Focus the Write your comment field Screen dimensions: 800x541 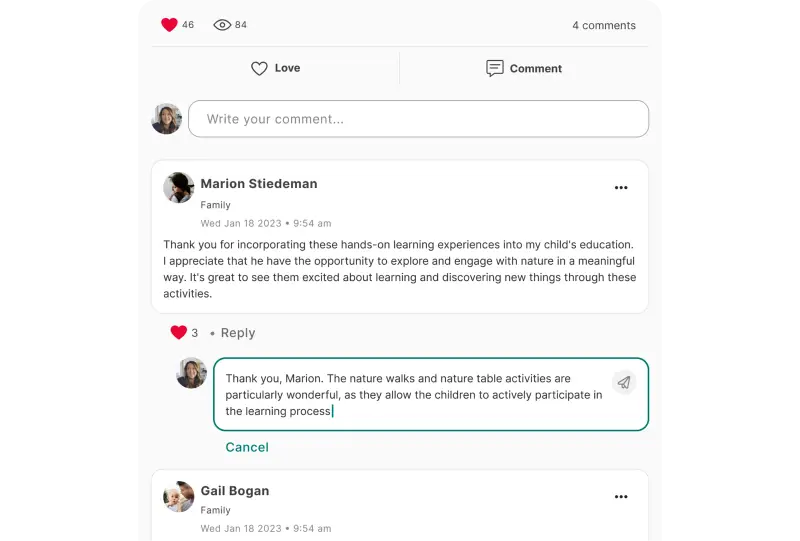(418, 119)
